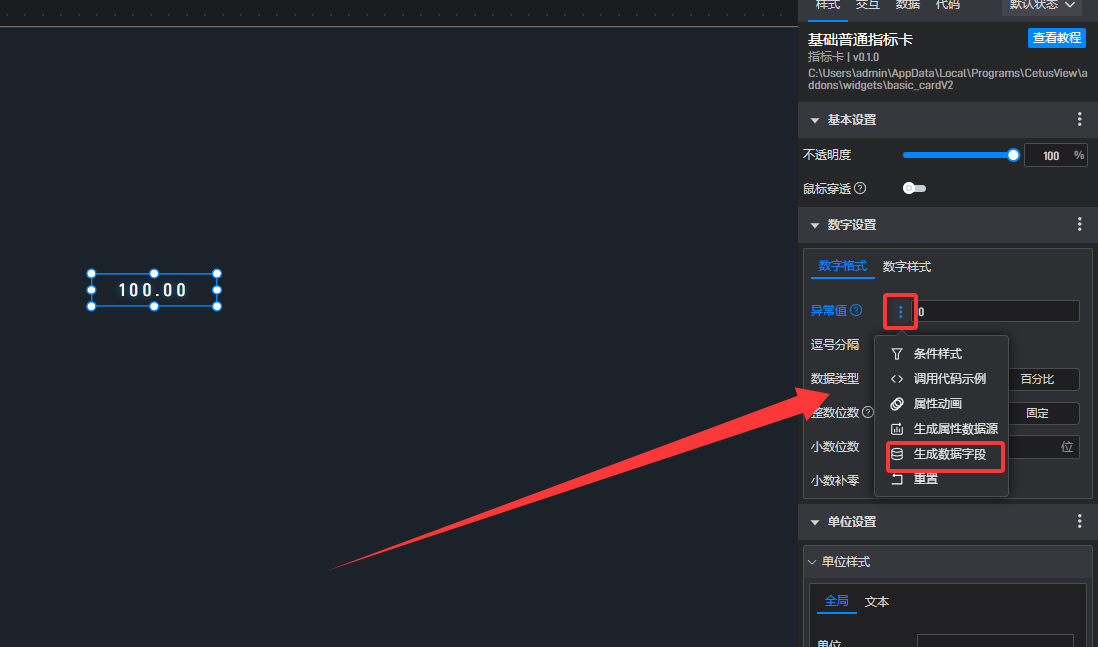Screen dimensions: 1098x647
Task: Open the 基本设置 section's more-options dots
Action: tap(1079, 119)
